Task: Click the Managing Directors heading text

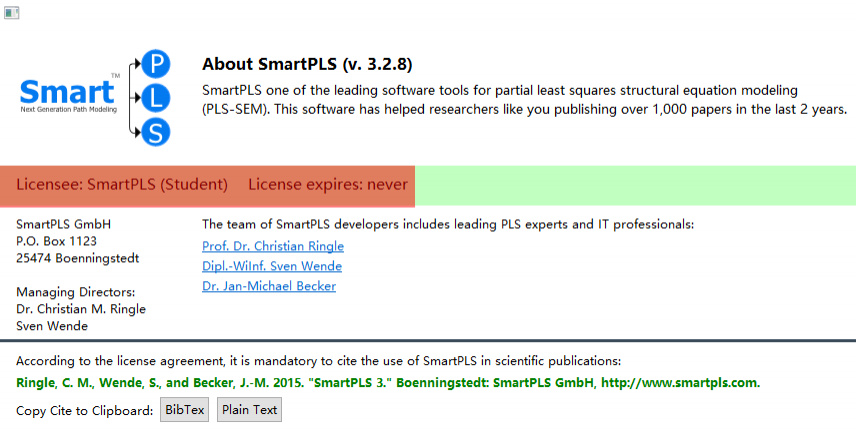Action: (76, 292)
